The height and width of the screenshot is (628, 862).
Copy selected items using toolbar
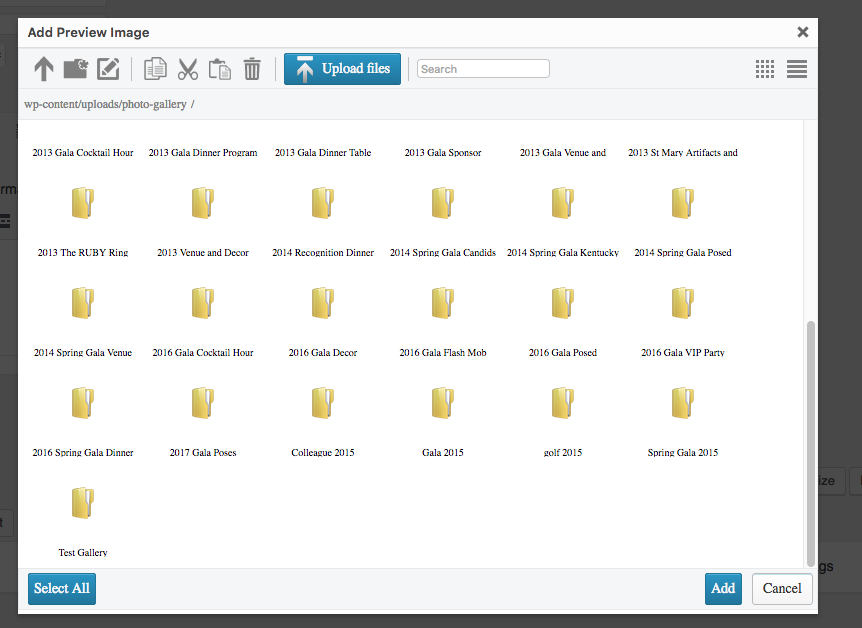pos(155,69)
